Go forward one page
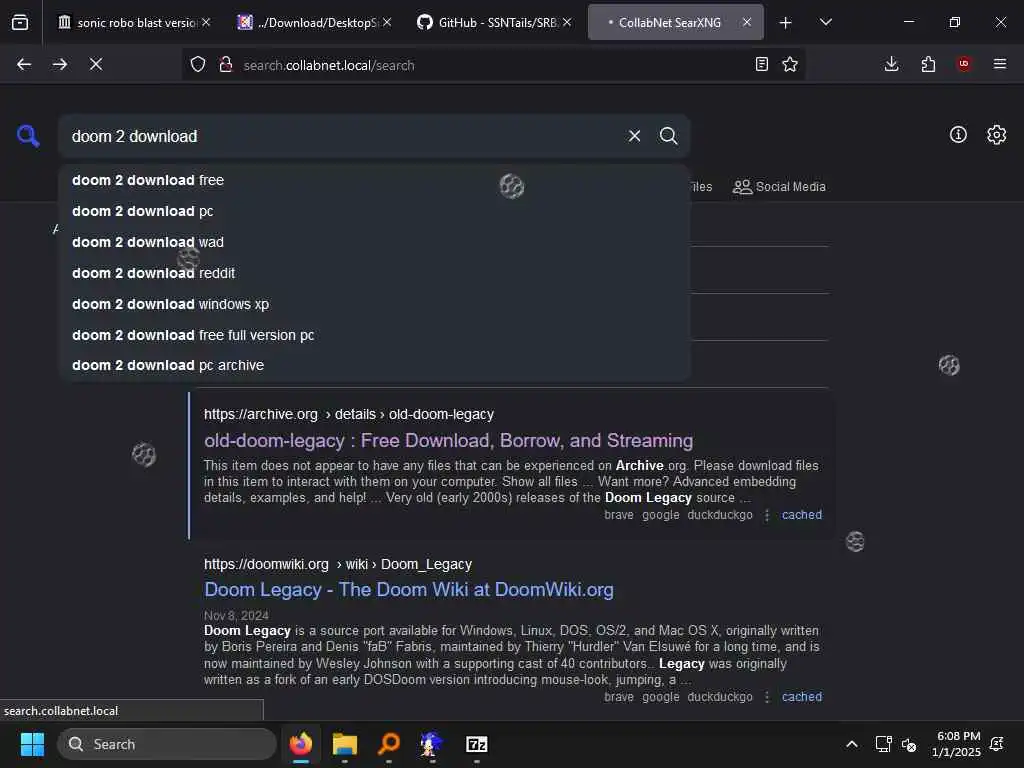 point(60,64)
